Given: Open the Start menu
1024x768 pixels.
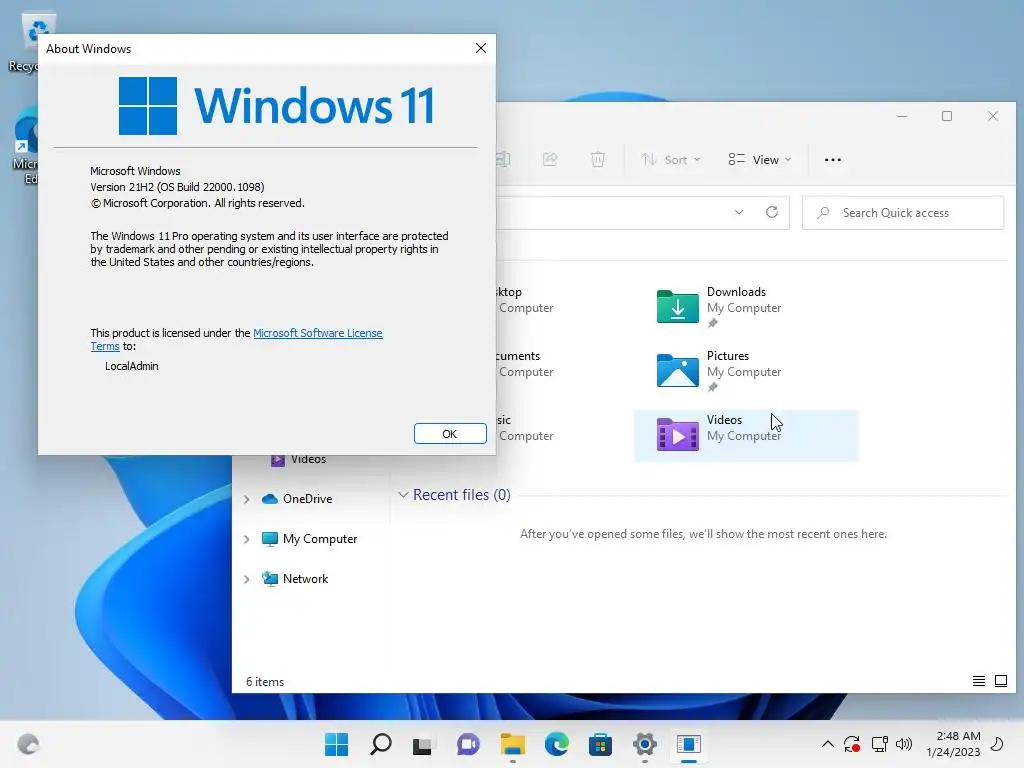Looking at the screenshot, I should pyautogui.click(x=336, y=744).
